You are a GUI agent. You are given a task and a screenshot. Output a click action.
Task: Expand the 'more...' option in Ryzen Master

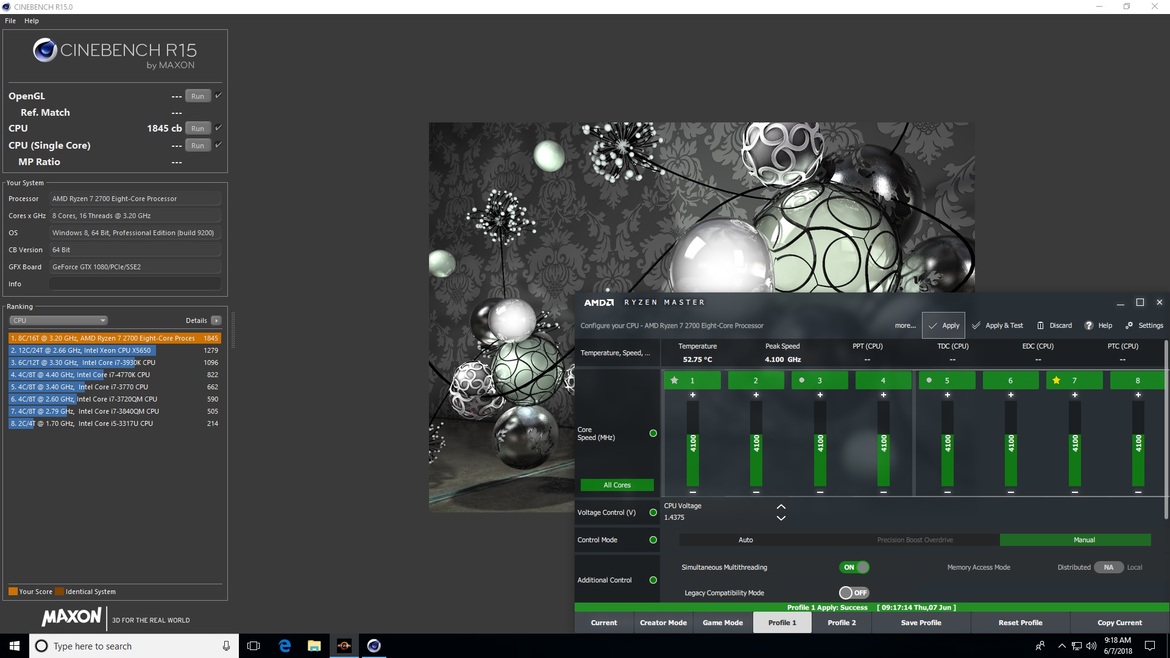(x=905, y=325)
